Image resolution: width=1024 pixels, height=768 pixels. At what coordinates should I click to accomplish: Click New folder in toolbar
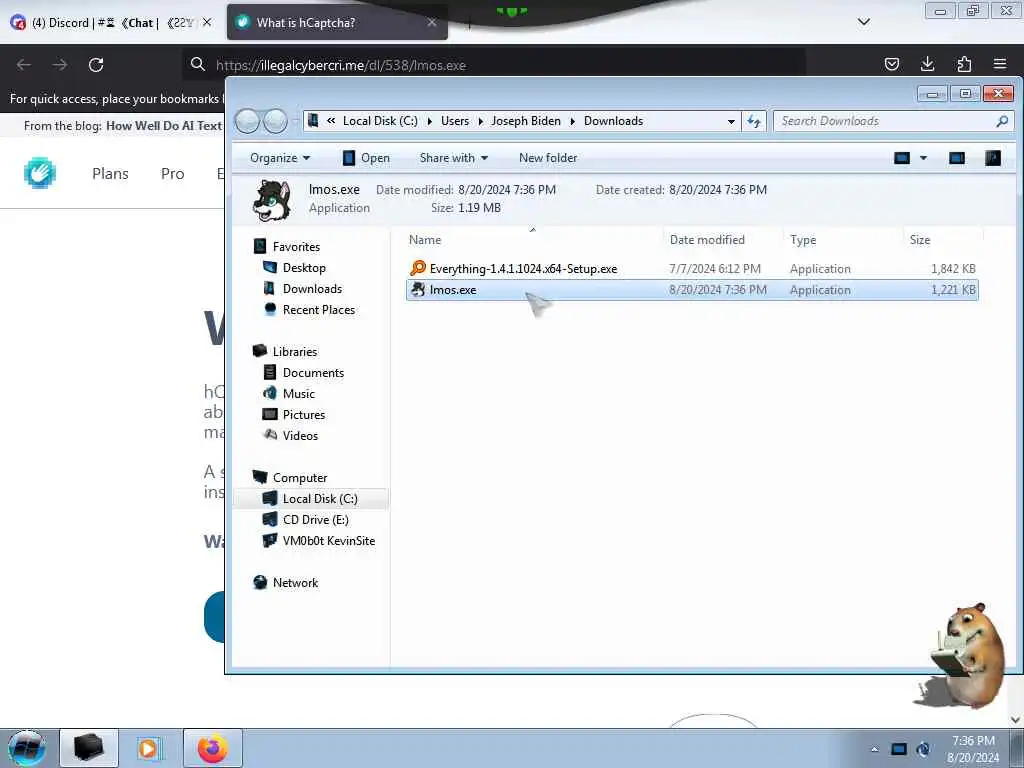coord(548,158)
